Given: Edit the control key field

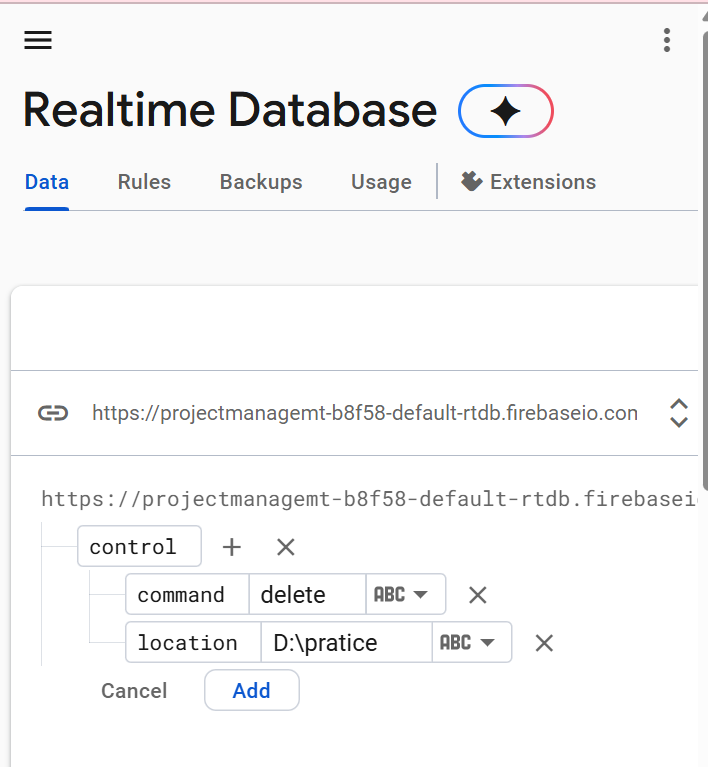Looking at the screenshot, I should [139, 546].
